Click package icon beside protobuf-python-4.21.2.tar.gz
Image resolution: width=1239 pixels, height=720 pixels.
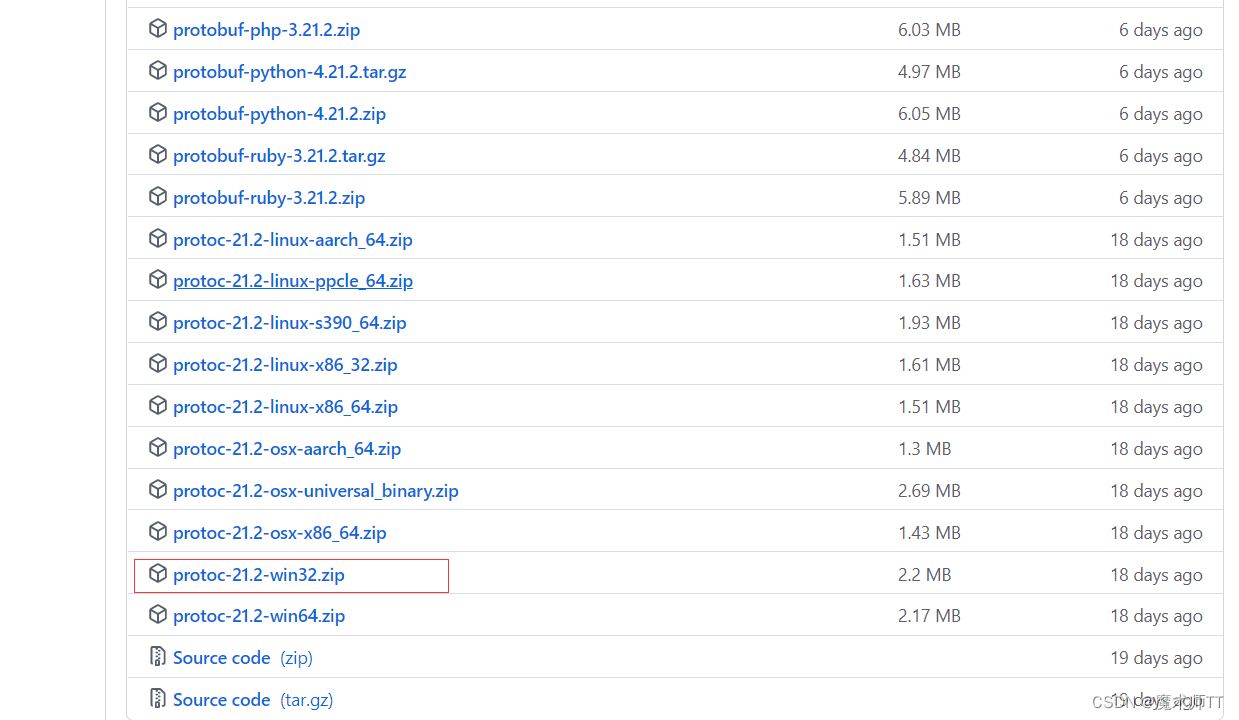tap(157, 71)
